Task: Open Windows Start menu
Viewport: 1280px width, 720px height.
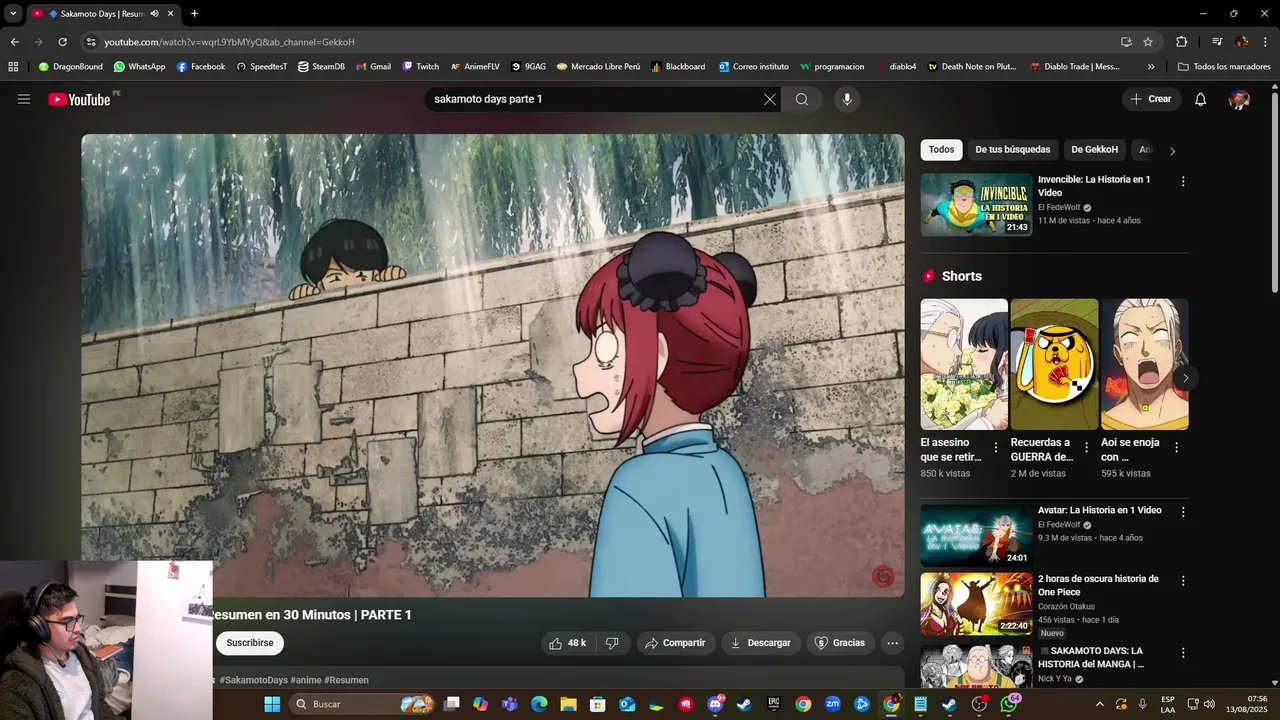Action: [x=272, y=704]
